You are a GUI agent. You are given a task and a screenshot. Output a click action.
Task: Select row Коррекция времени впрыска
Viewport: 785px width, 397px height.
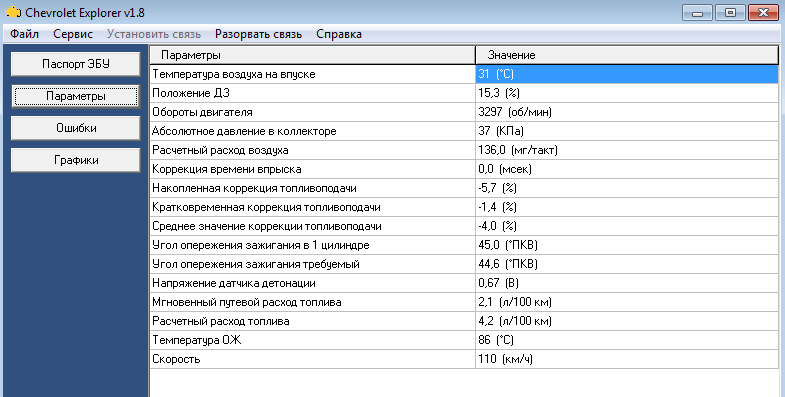click(464, 169)
